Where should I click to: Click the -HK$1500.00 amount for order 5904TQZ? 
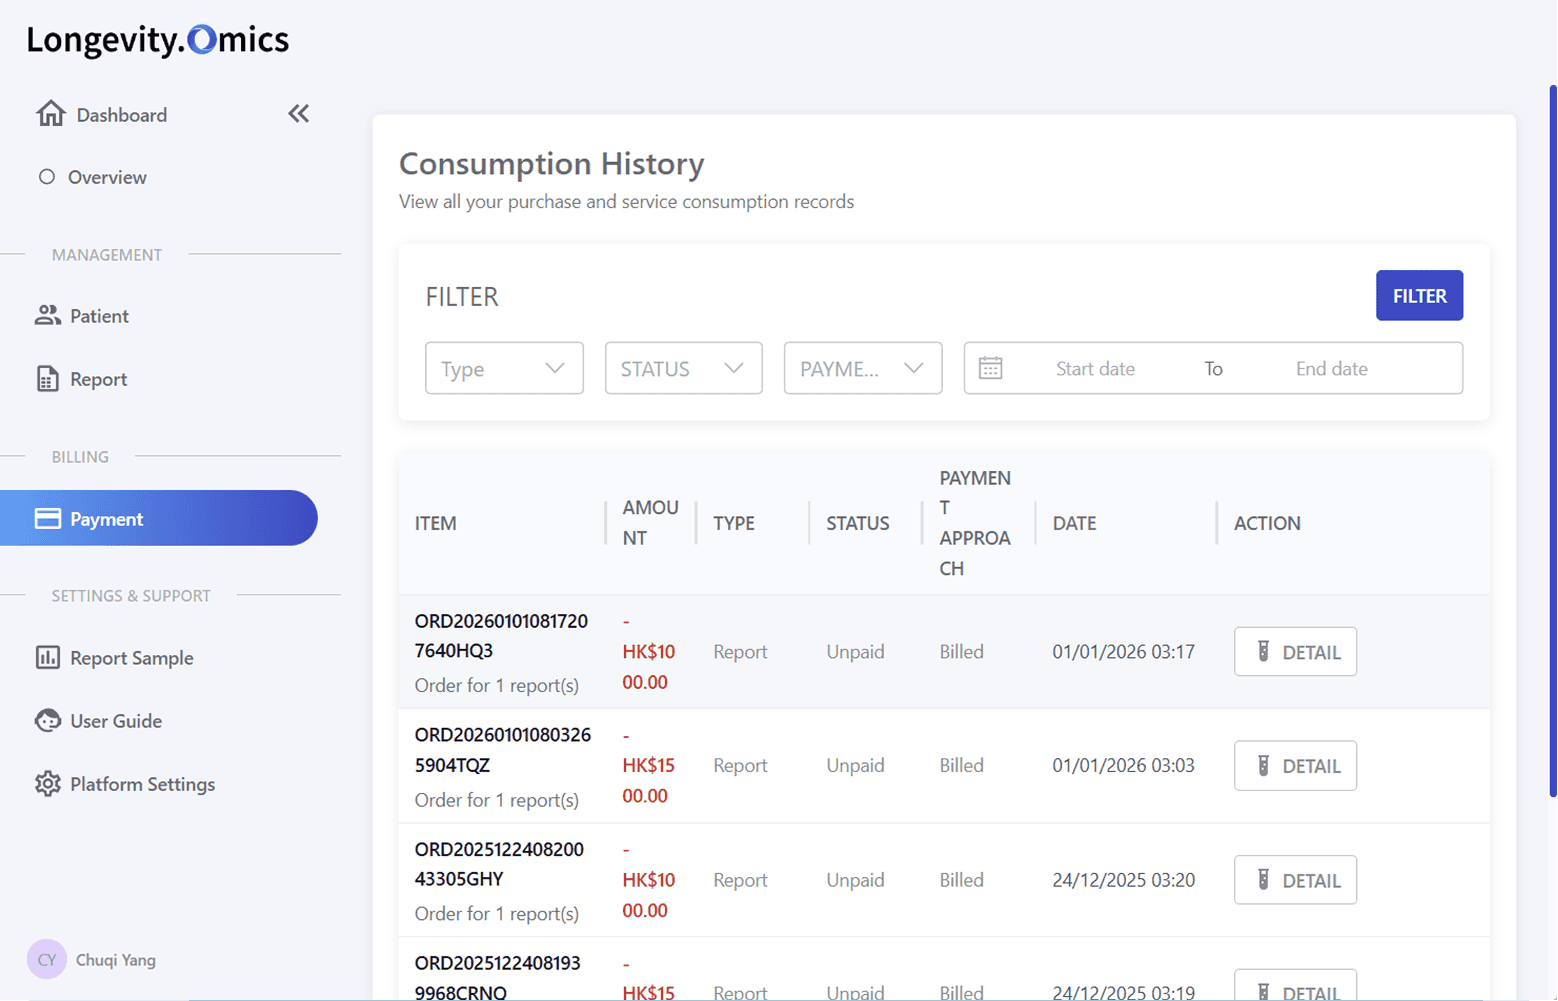(x=648, y=766)
